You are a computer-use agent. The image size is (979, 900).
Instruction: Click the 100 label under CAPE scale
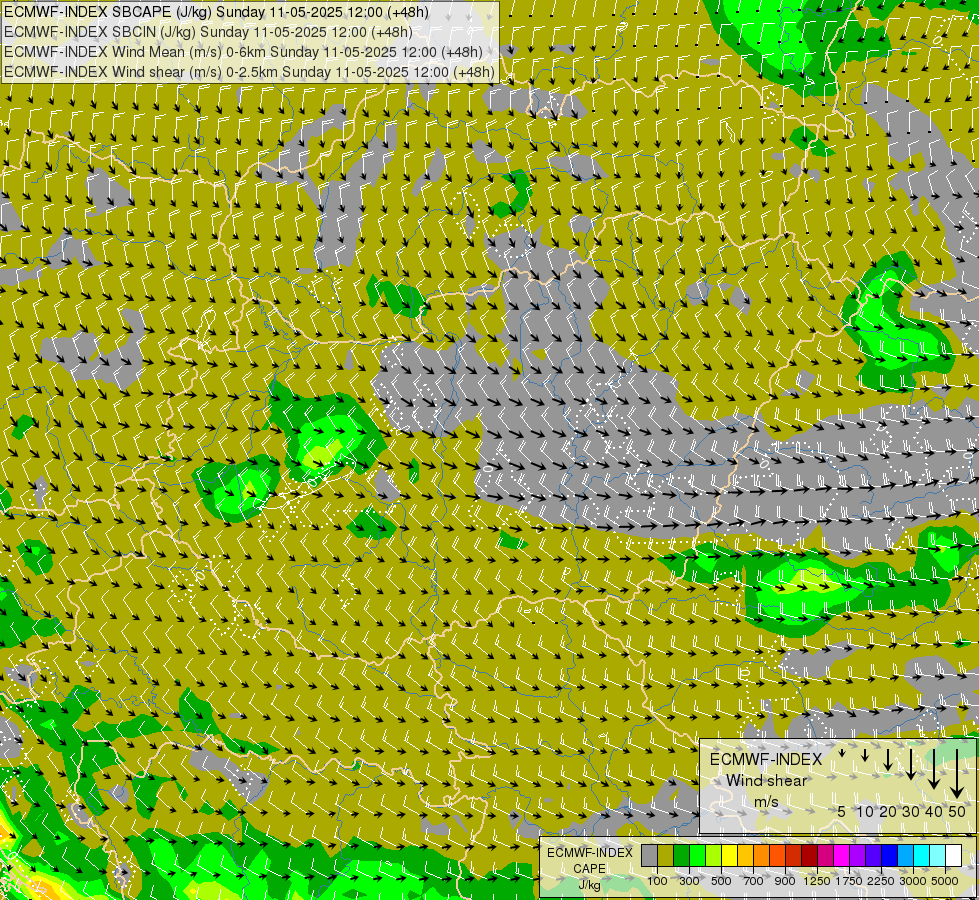point(657,881)
